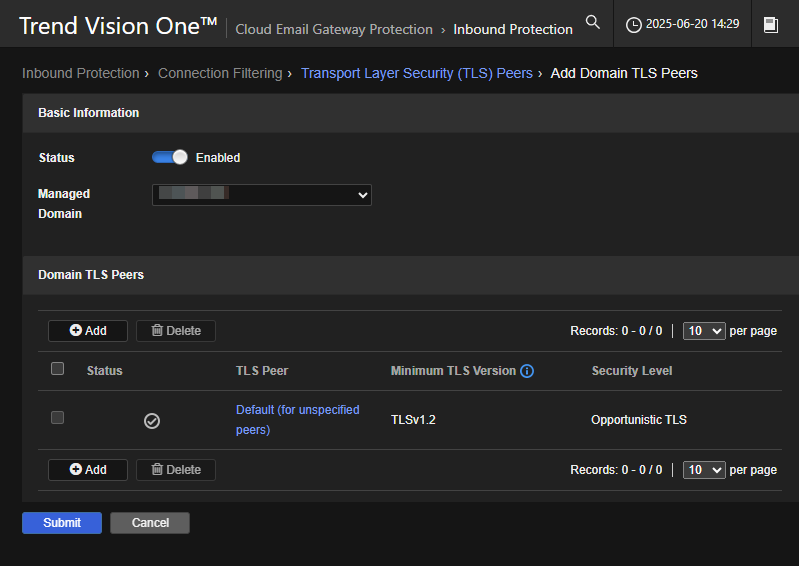Click the bottom Add button below the table

click(x=88, y=470)
